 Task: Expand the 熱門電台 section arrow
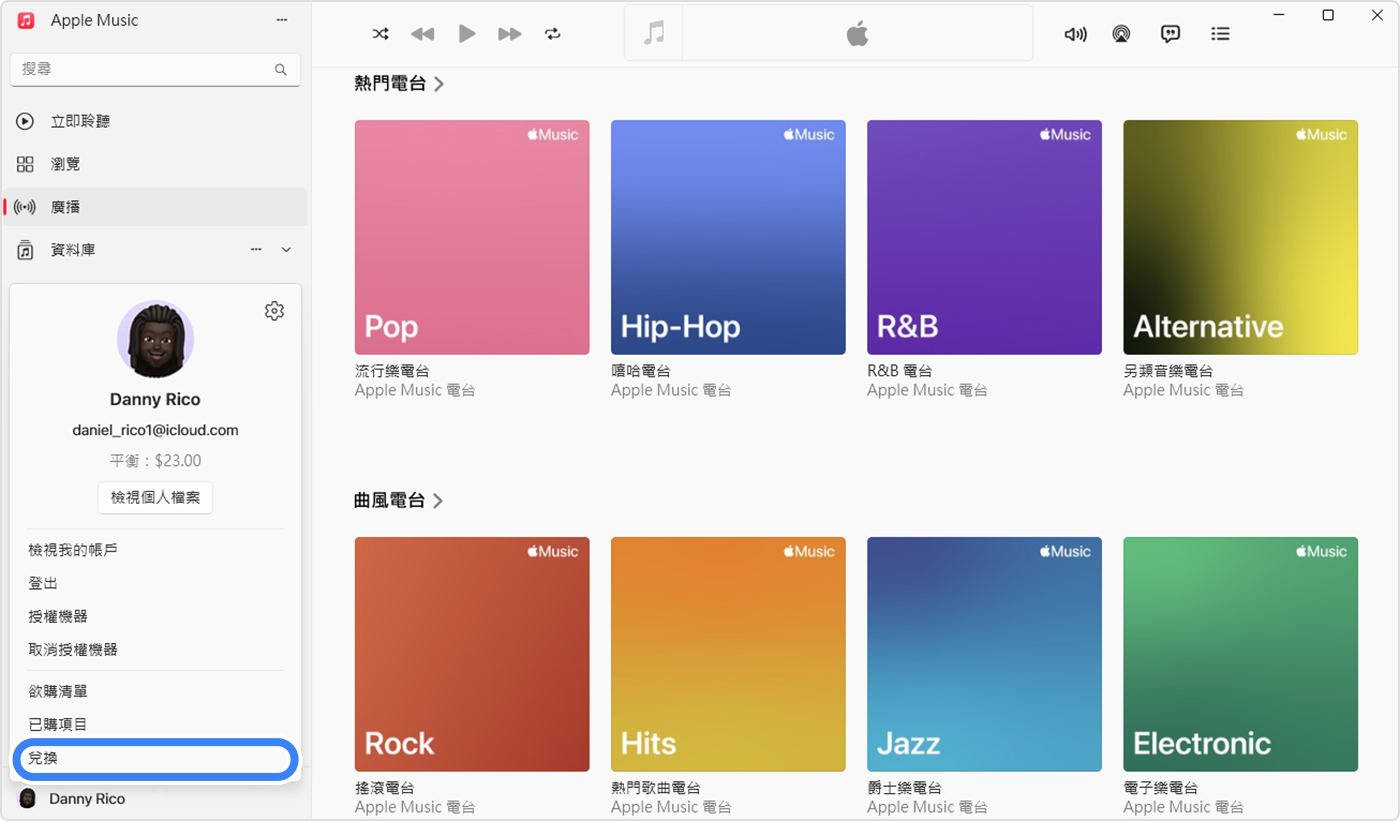[x=439, y=84]
